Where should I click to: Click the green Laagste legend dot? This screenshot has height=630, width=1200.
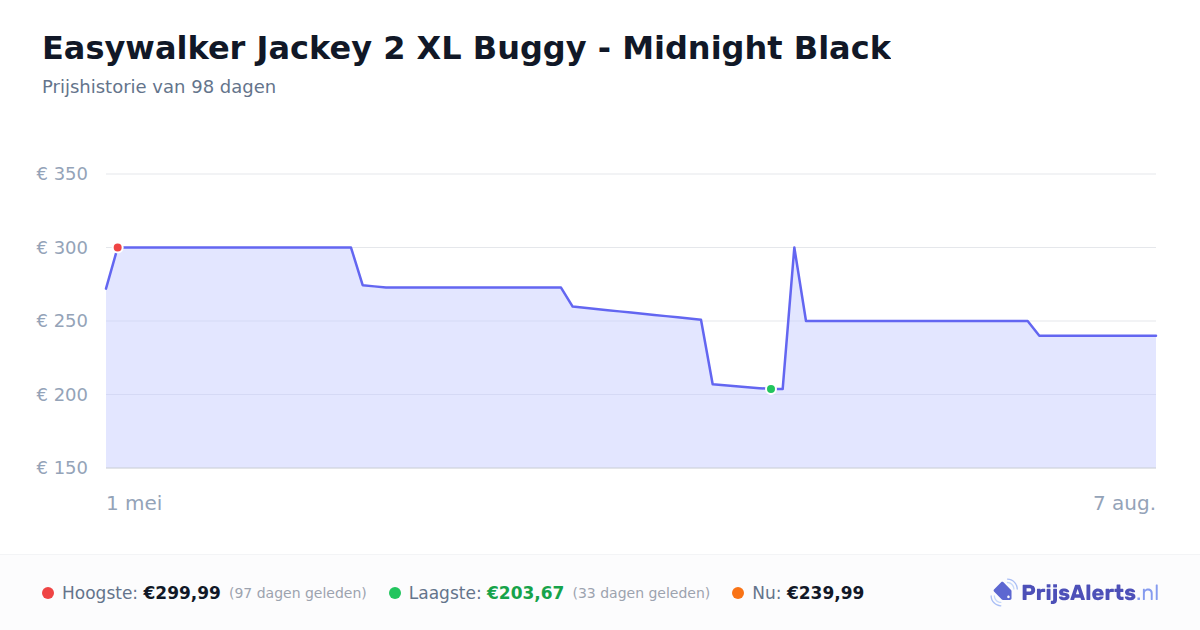click(395, 593)
